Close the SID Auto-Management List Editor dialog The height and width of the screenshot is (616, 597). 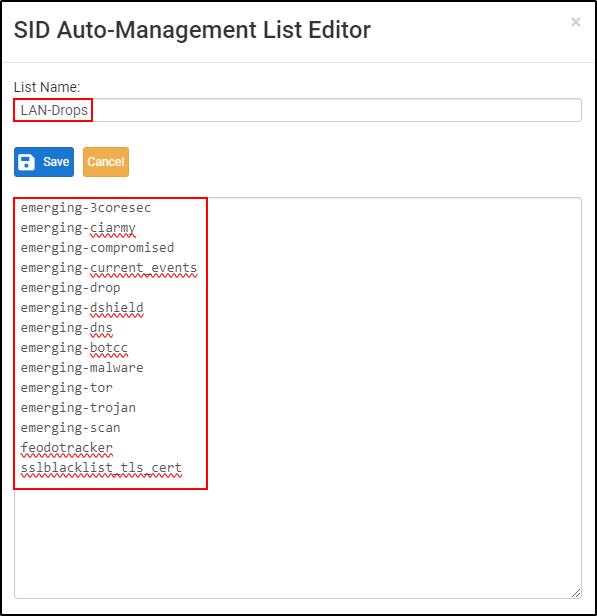575,22
